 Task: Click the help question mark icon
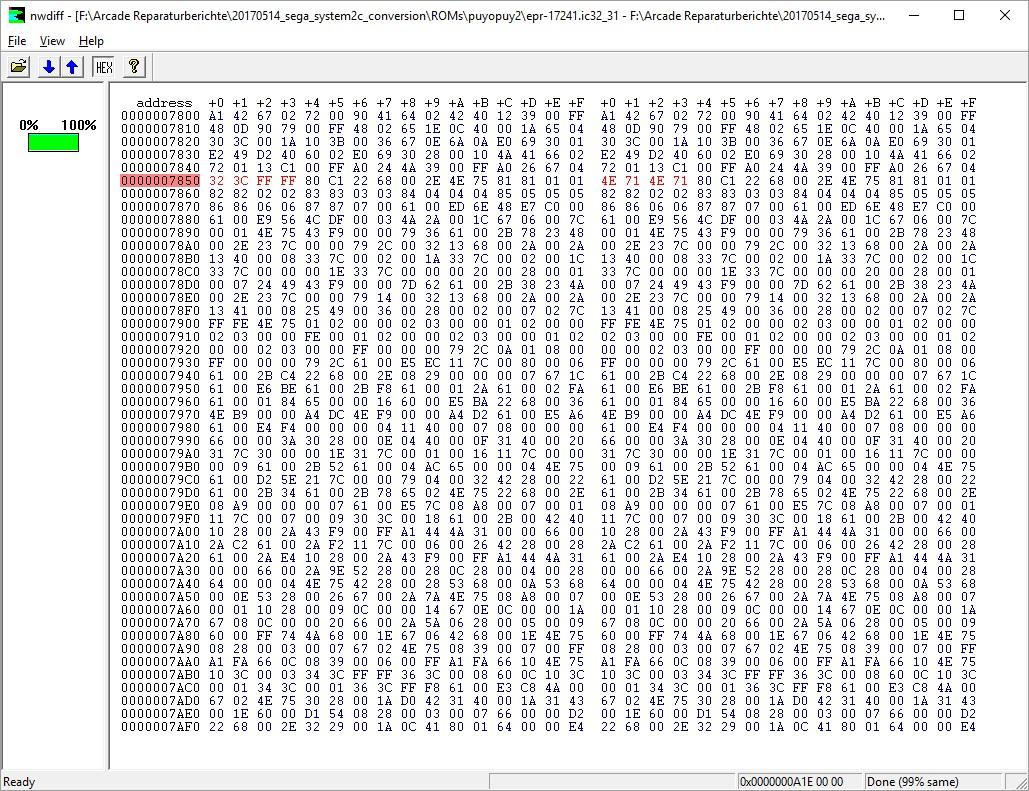pos(134,67)
